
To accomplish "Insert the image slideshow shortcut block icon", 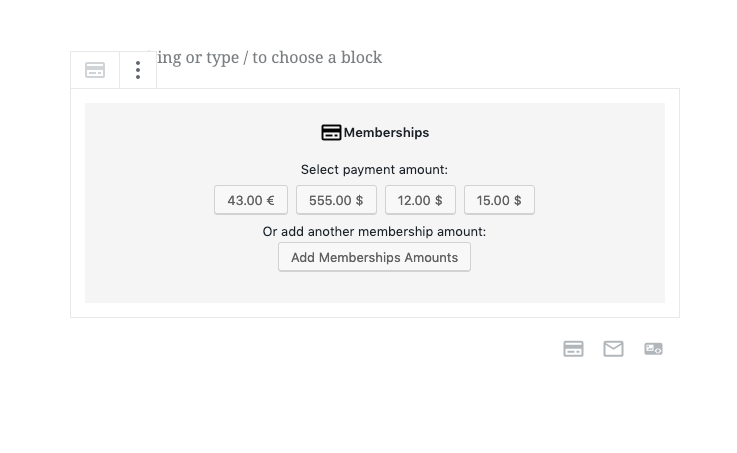I will coord(653,349).
